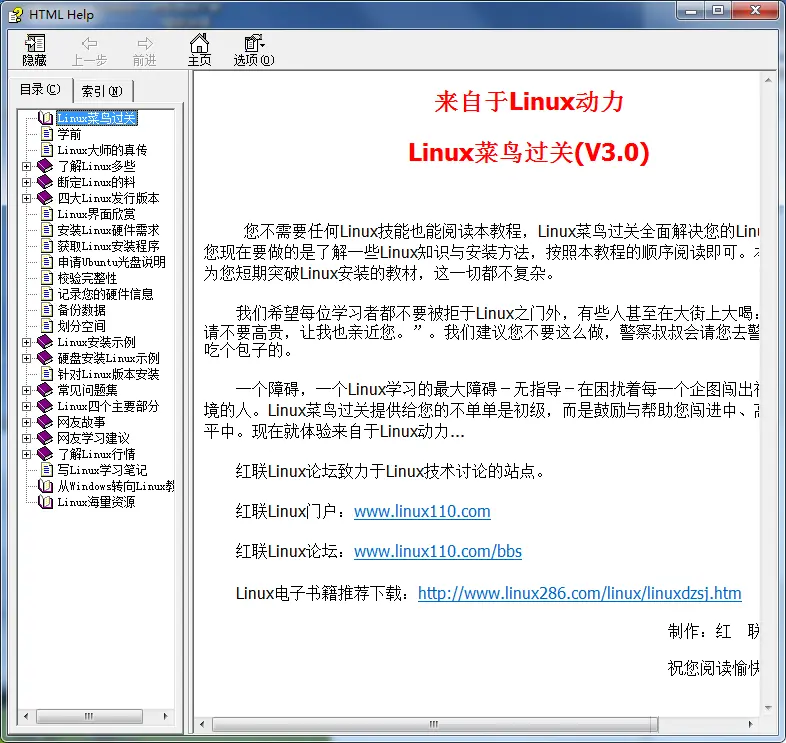Expand the 网友故事 tree node

pos(27,422)
